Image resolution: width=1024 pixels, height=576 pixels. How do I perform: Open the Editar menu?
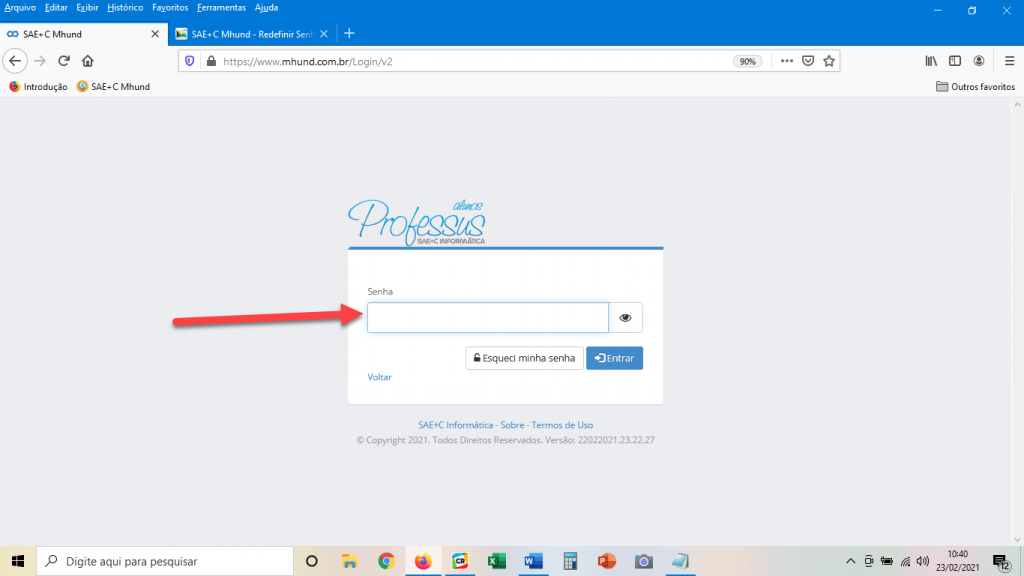tap(56, 8)
